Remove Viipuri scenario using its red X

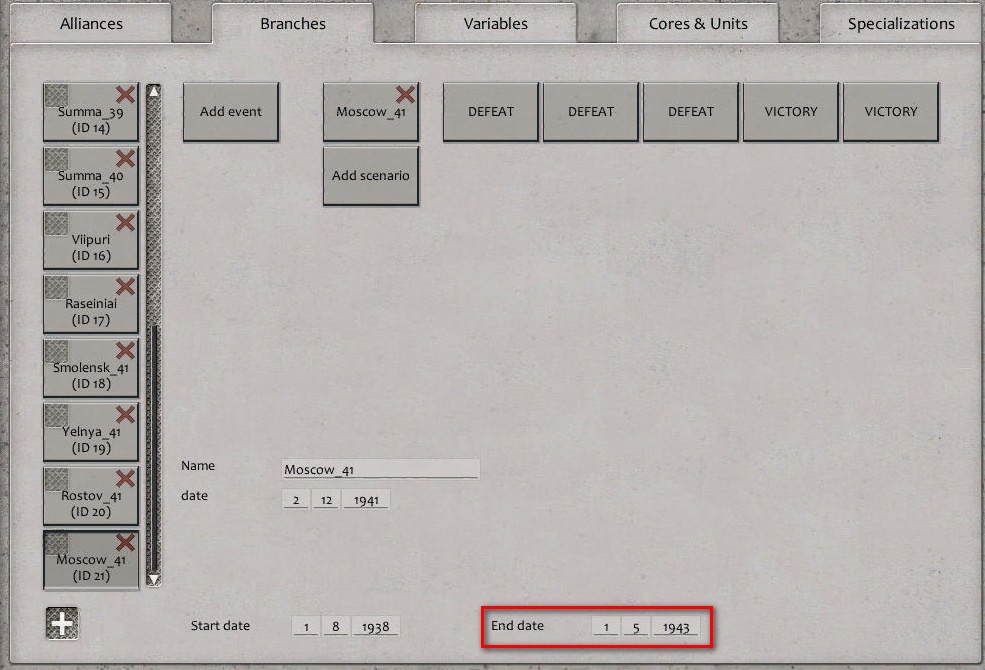point(126,222)
